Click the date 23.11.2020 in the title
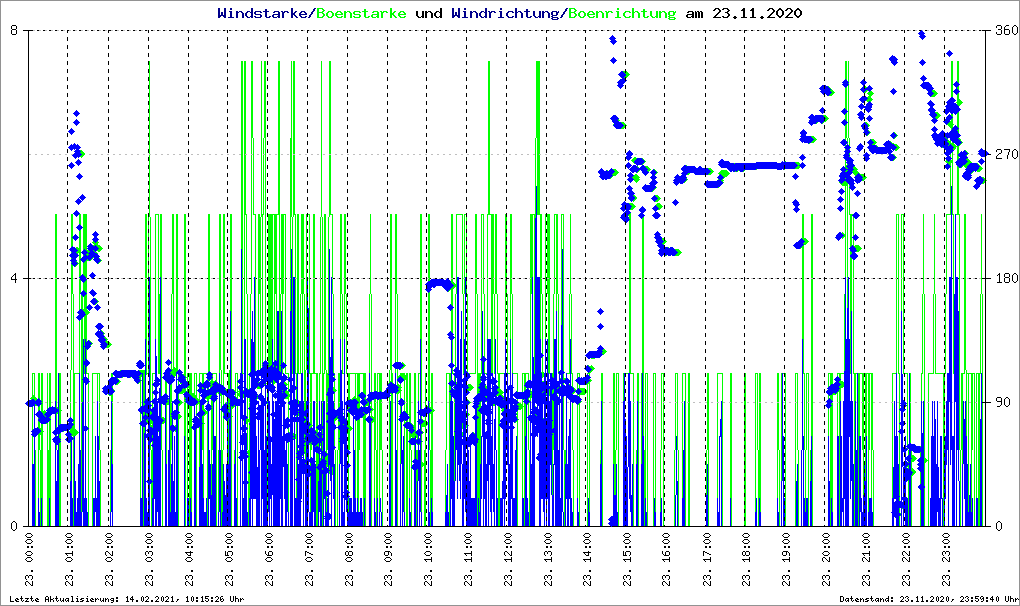Image resolution: width=1020 pixels, height=606 pixels. click(x=756, y=14)
